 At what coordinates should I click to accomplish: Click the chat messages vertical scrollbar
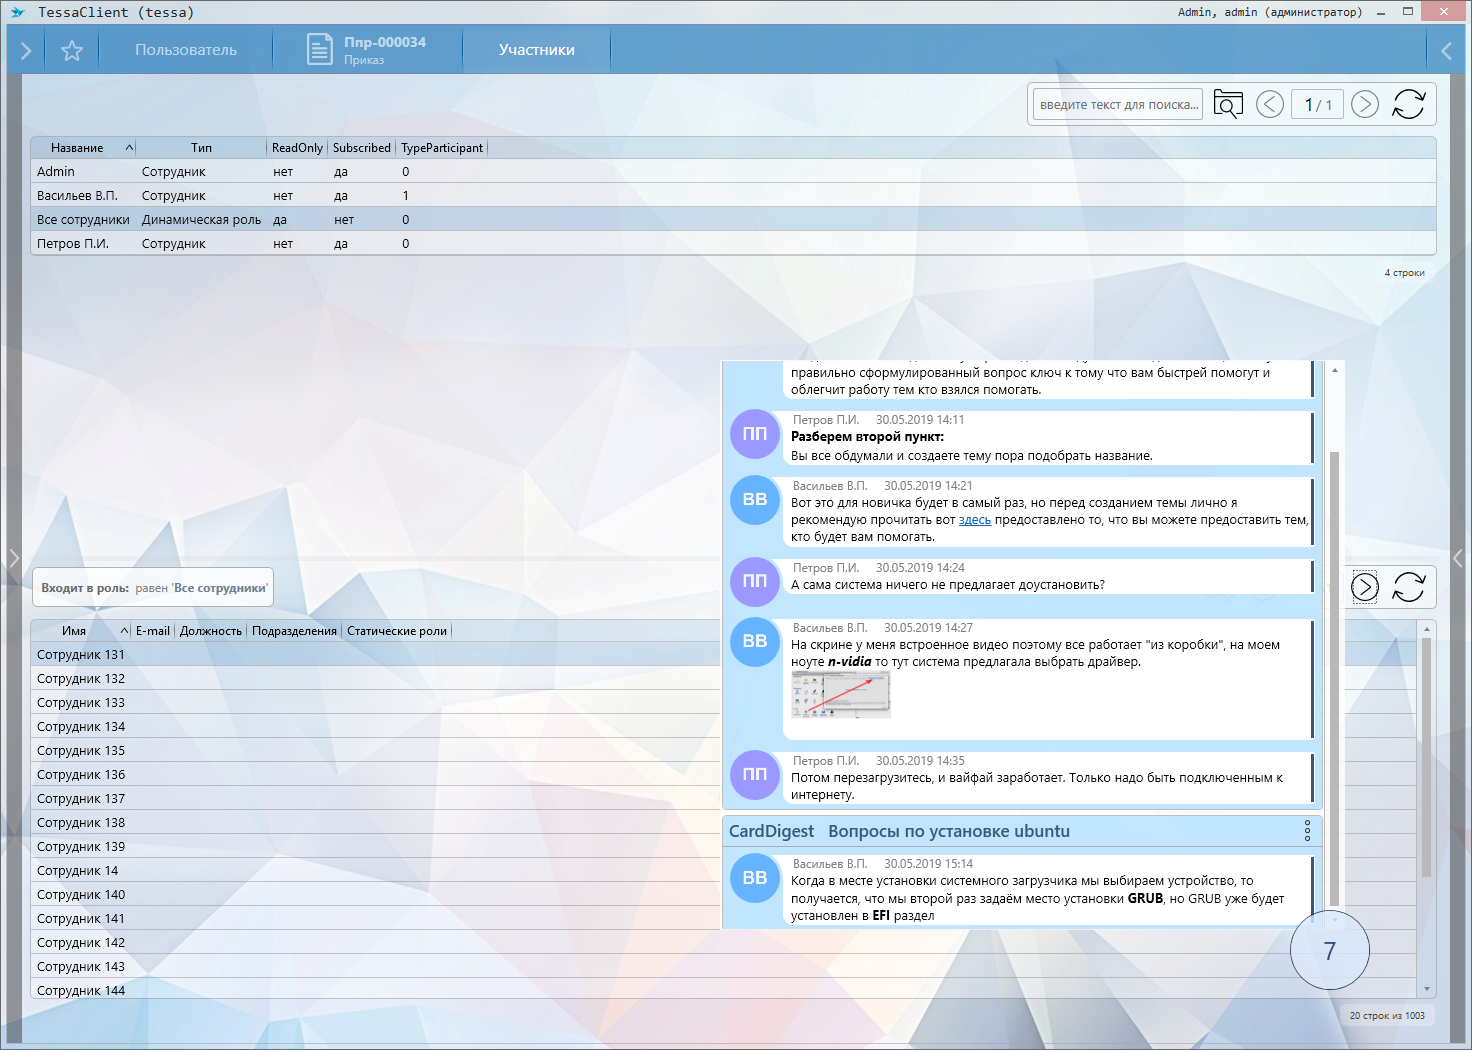[x=1334, y=650]
